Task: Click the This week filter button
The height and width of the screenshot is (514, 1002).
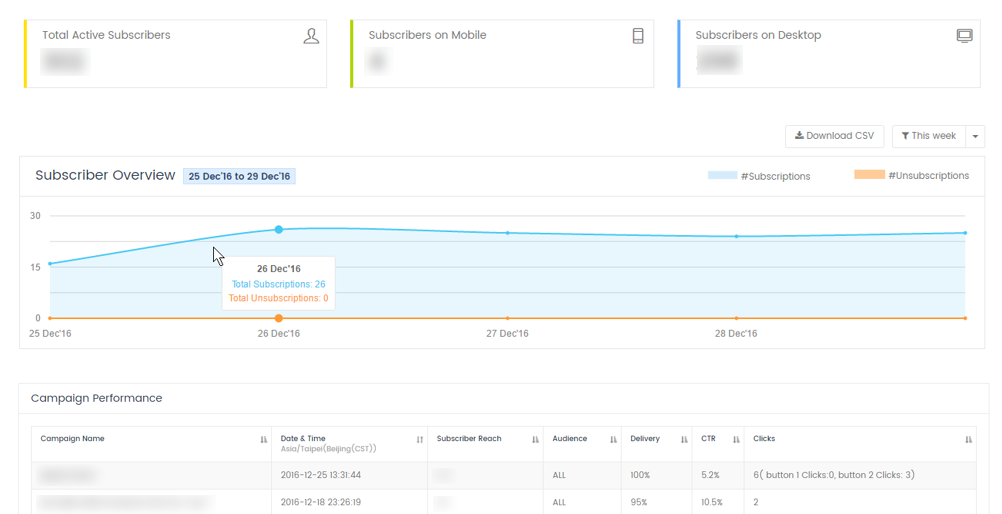Action: 928,136
